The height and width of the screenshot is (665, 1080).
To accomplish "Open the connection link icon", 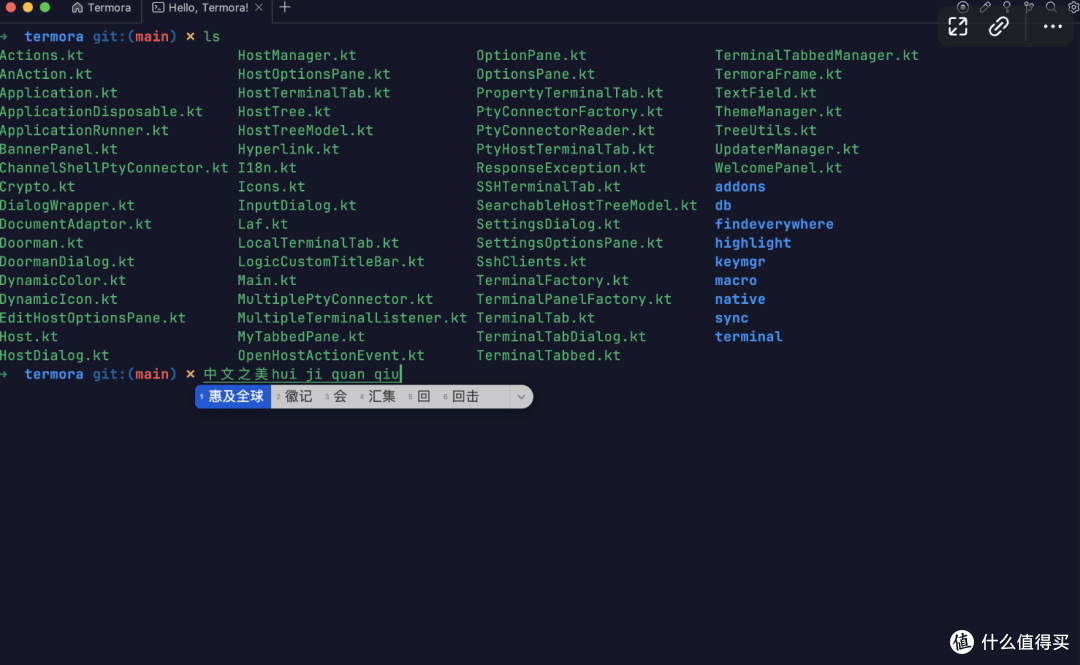I will [999, 27].
